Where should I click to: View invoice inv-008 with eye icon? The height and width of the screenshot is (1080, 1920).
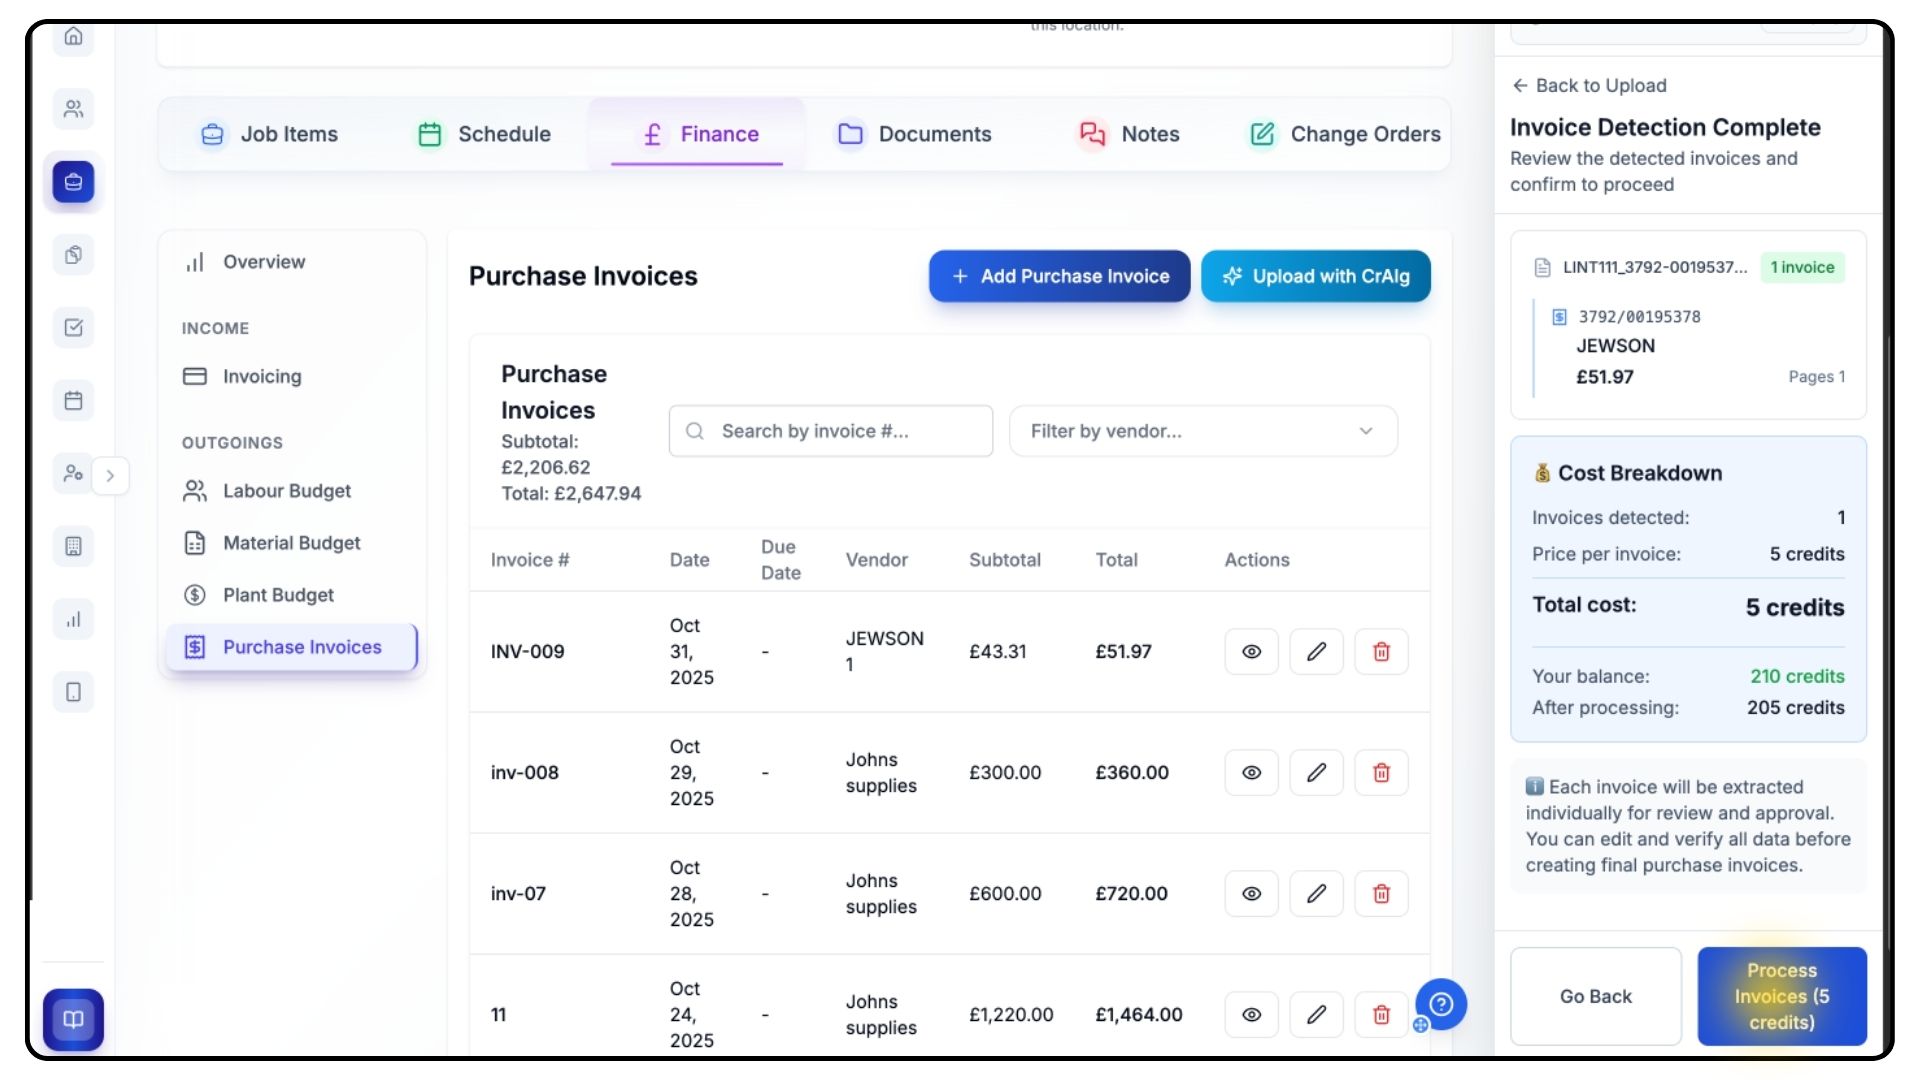1251,773
